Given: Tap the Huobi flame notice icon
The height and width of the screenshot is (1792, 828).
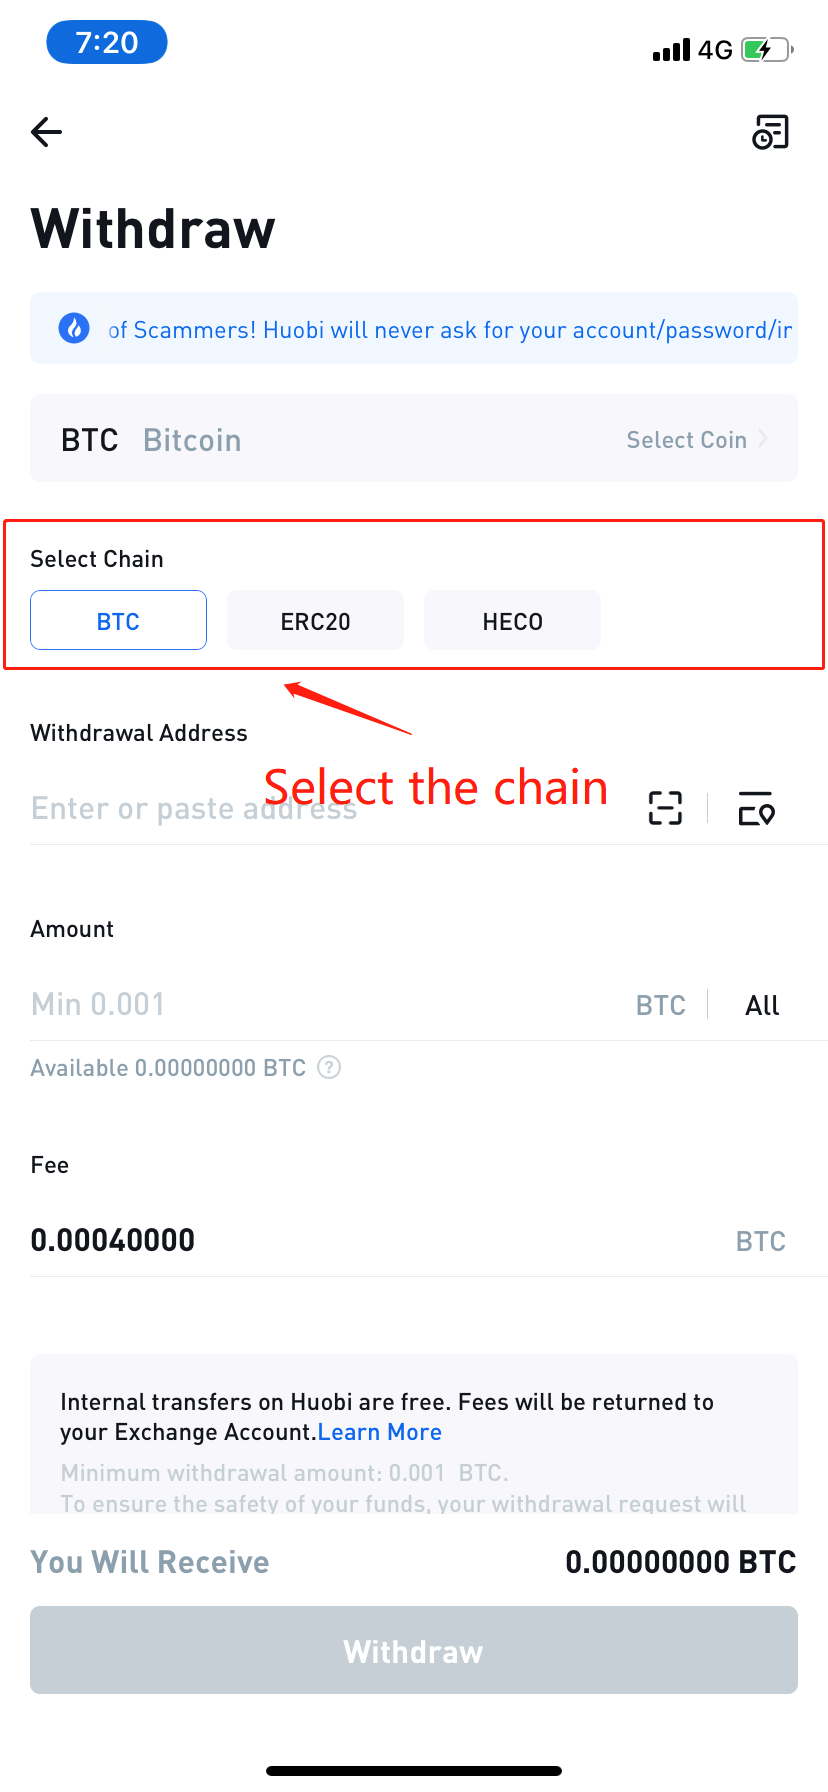Looking at the screenshot, I should click(74, 328).
